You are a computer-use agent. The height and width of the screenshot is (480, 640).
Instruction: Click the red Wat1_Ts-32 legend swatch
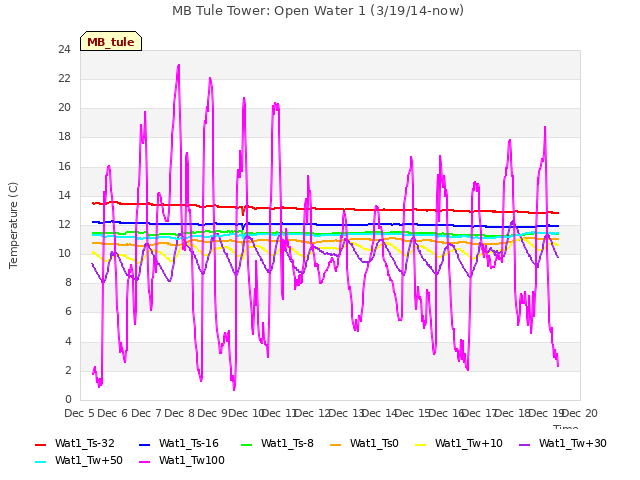pos(41,444)
